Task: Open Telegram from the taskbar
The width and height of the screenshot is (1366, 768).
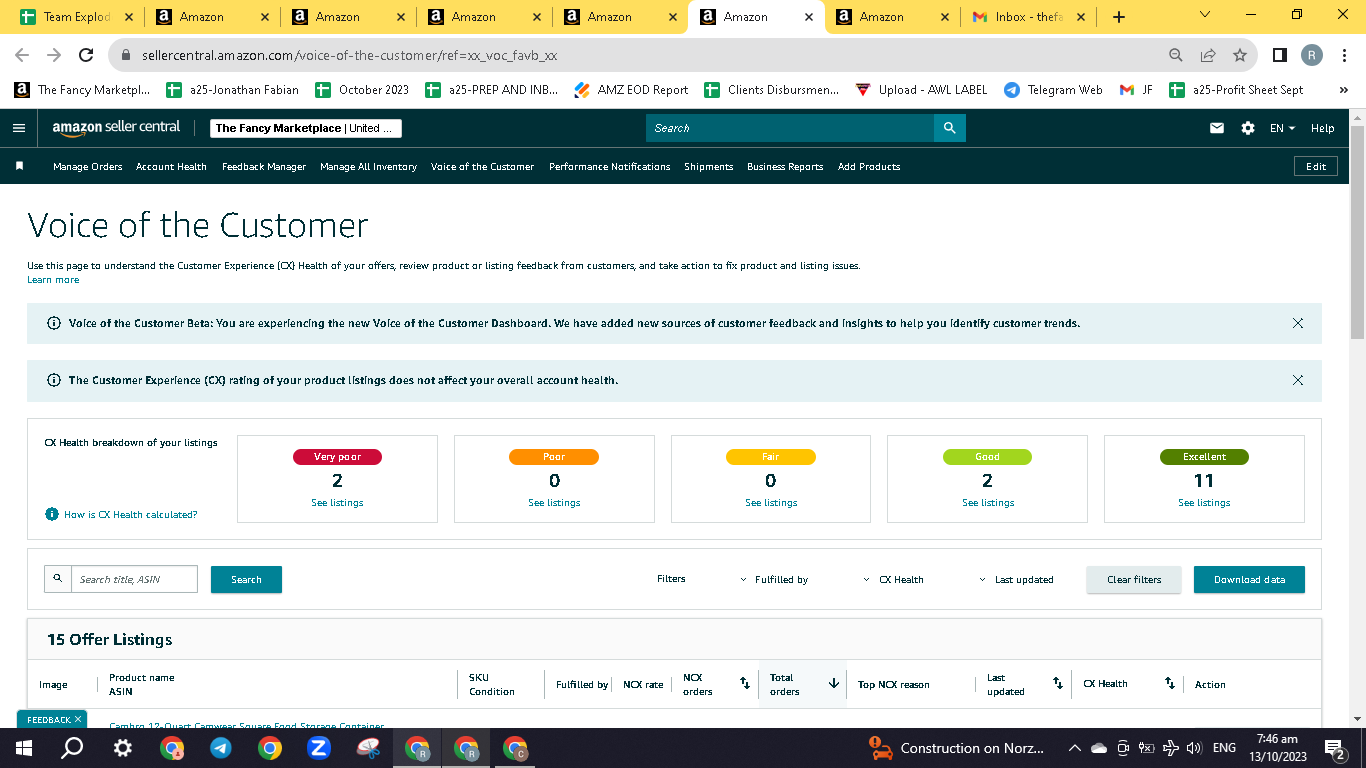Action: 221,748
